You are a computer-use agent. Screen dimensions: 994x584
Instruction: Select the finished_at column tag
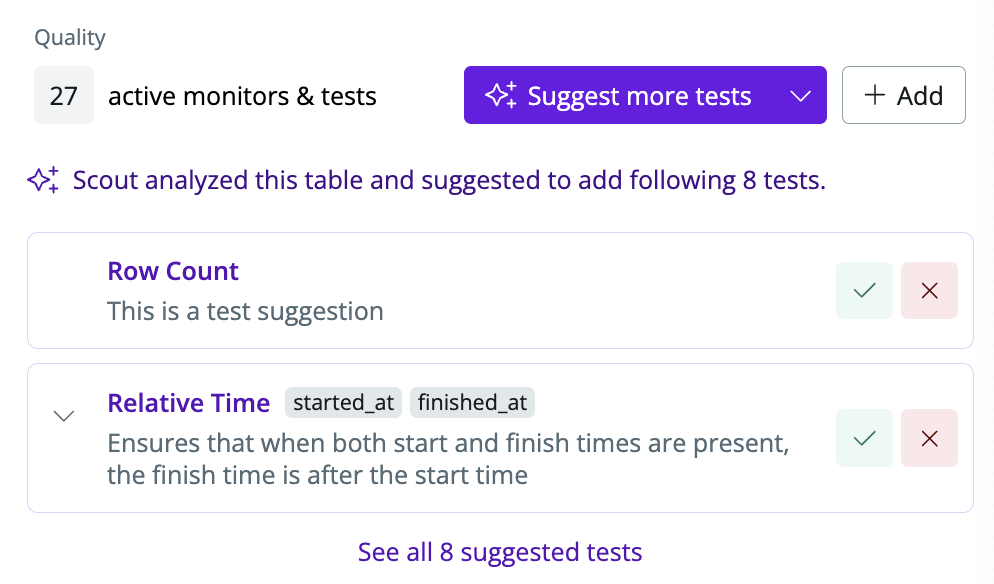(472, 403)
